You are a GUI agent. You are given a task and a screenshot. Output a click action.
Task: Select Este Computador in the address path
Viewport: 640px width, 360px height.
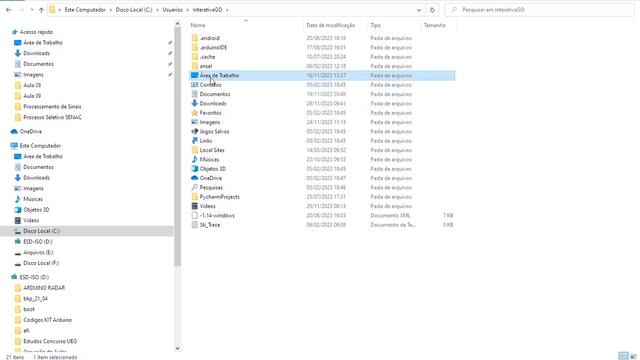pos(85,10)
